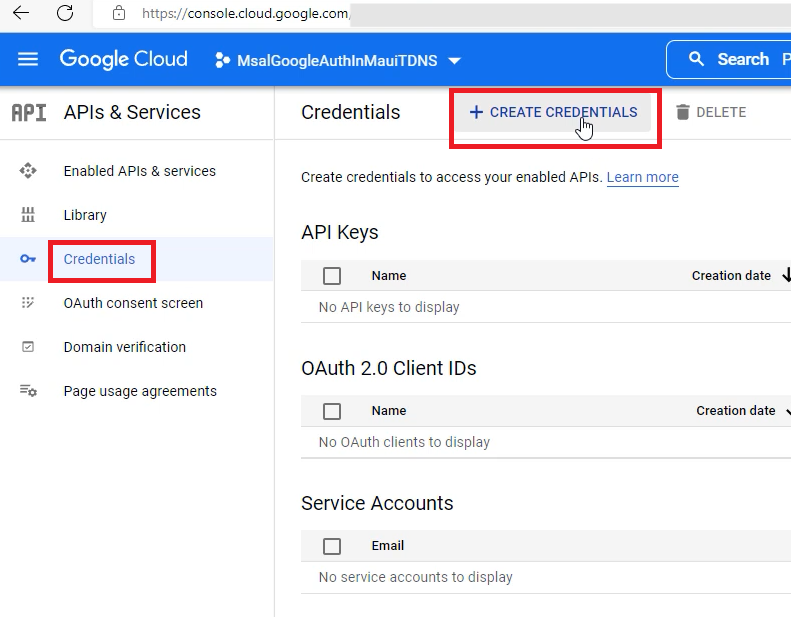Select all OAuth 2.0 Client IDs checkbox

[x=332, y=411]
